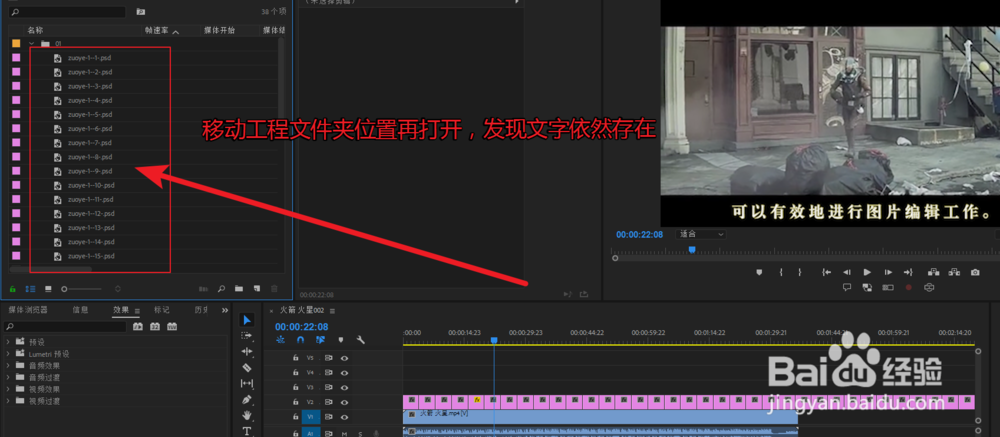Go to Out point in Program monitor
1000x437 pixels.
(x=909, y=272)
